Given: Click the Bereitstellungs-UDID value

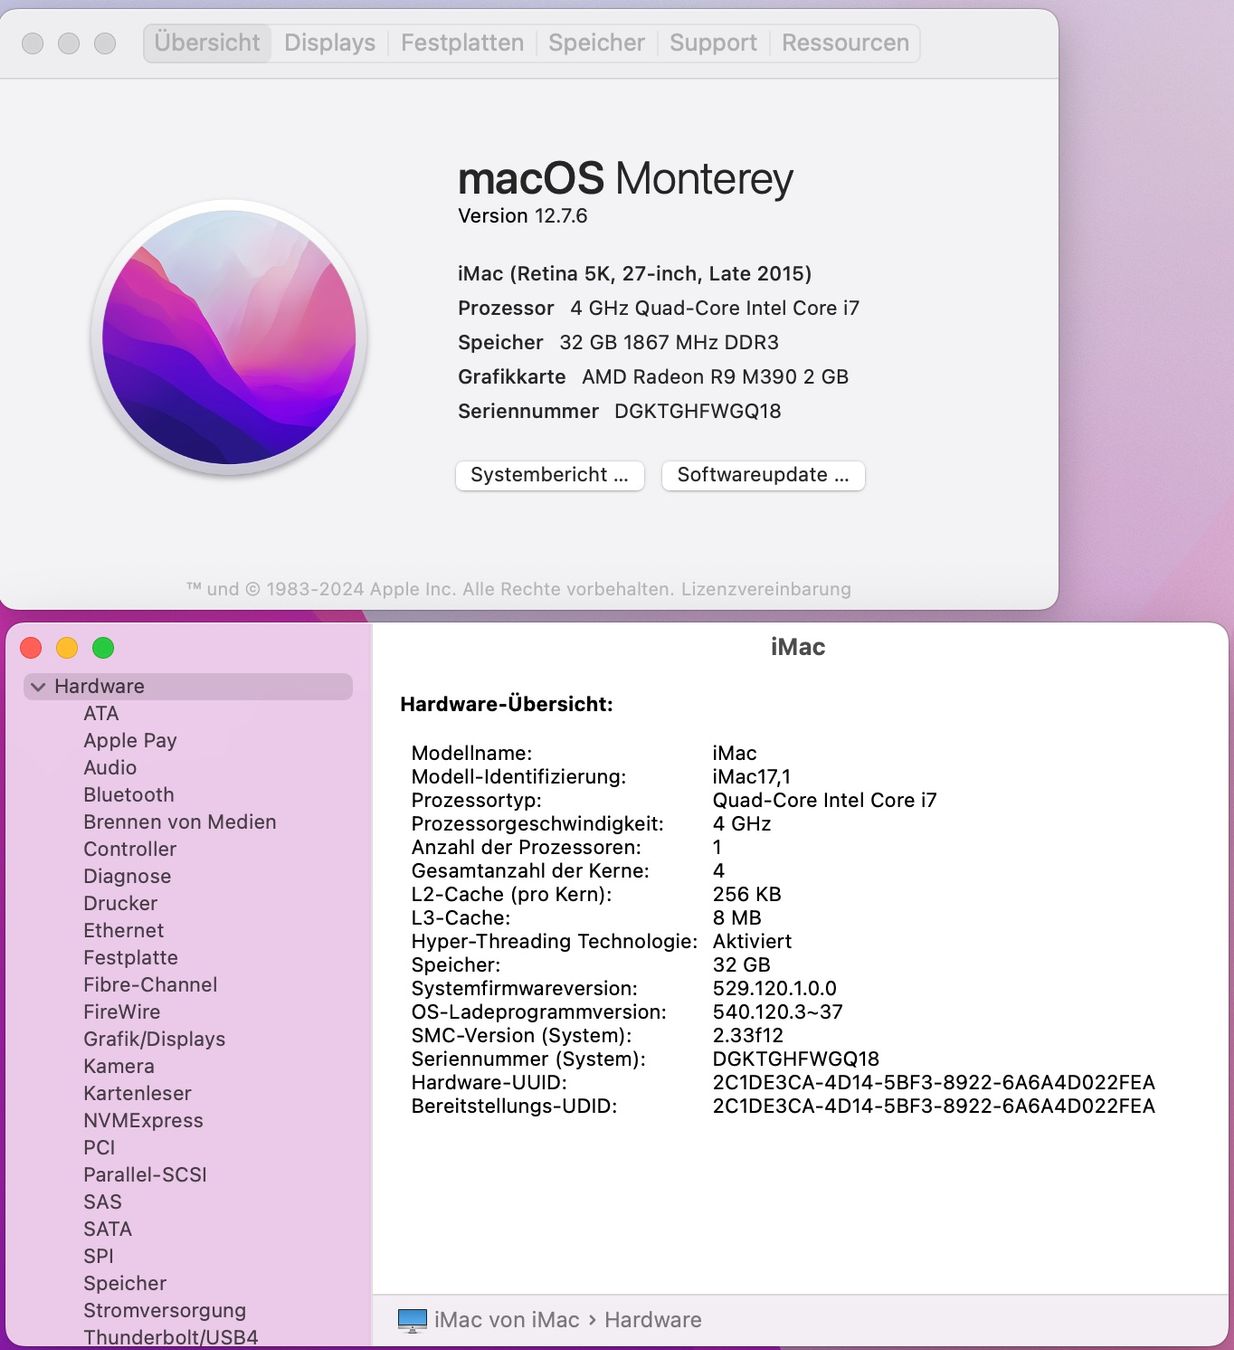Looking at the screenshot, I should (934, 1106).
